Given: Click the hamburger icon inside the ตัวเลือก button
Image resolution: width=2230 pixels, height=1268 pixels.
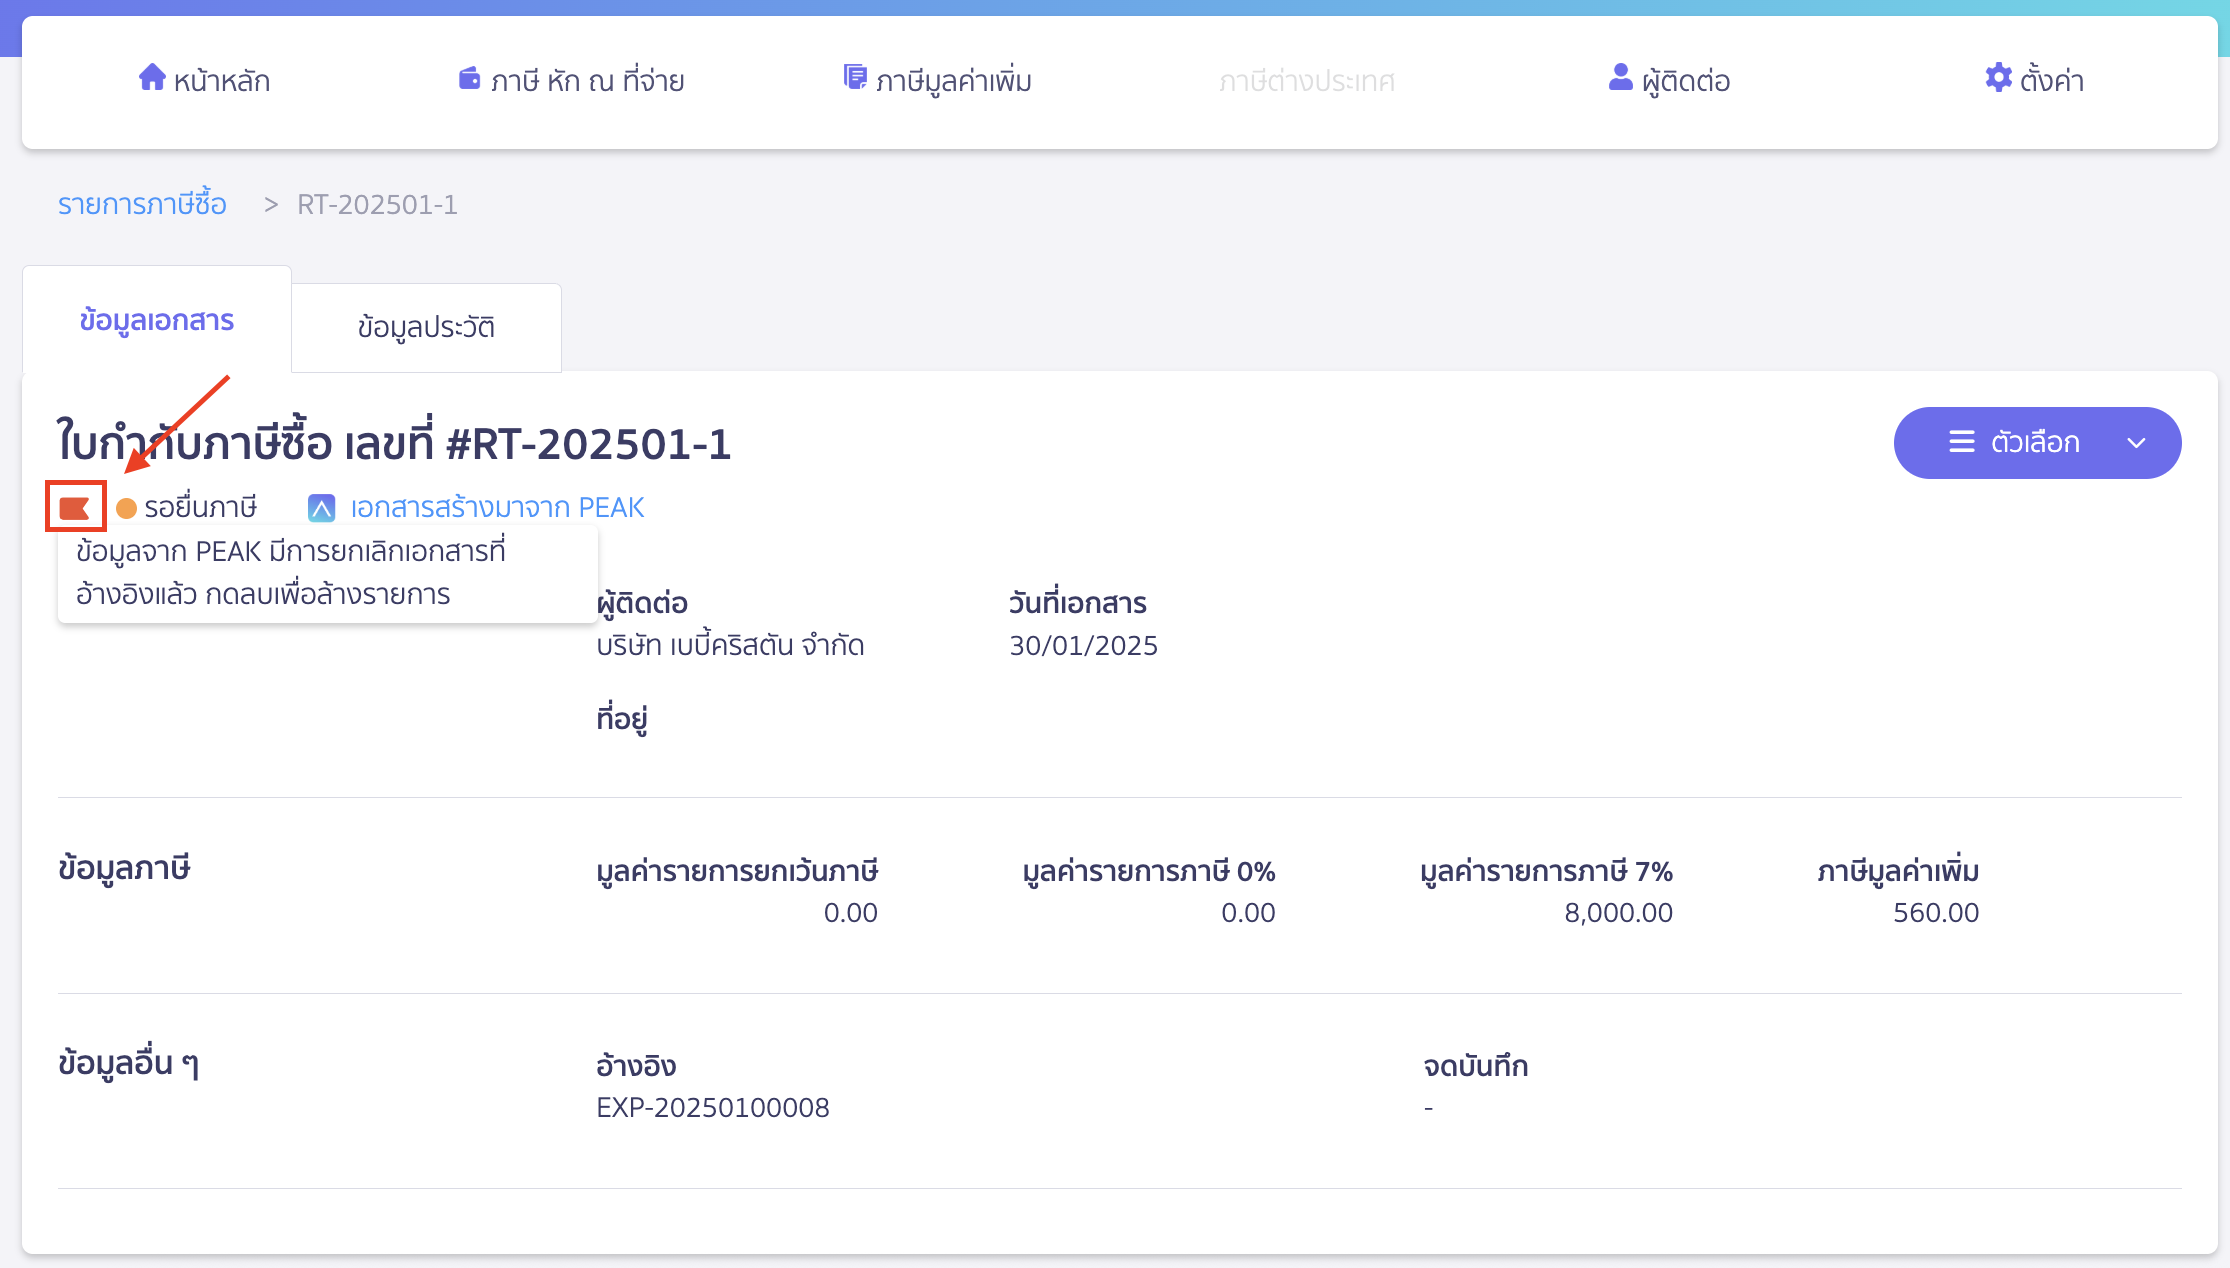Looking at the screenshot, I should coord(1960,442).
